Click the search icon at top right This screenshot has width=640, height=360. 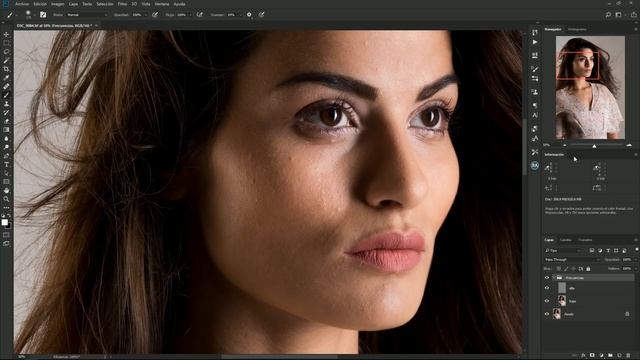(608, 15)
